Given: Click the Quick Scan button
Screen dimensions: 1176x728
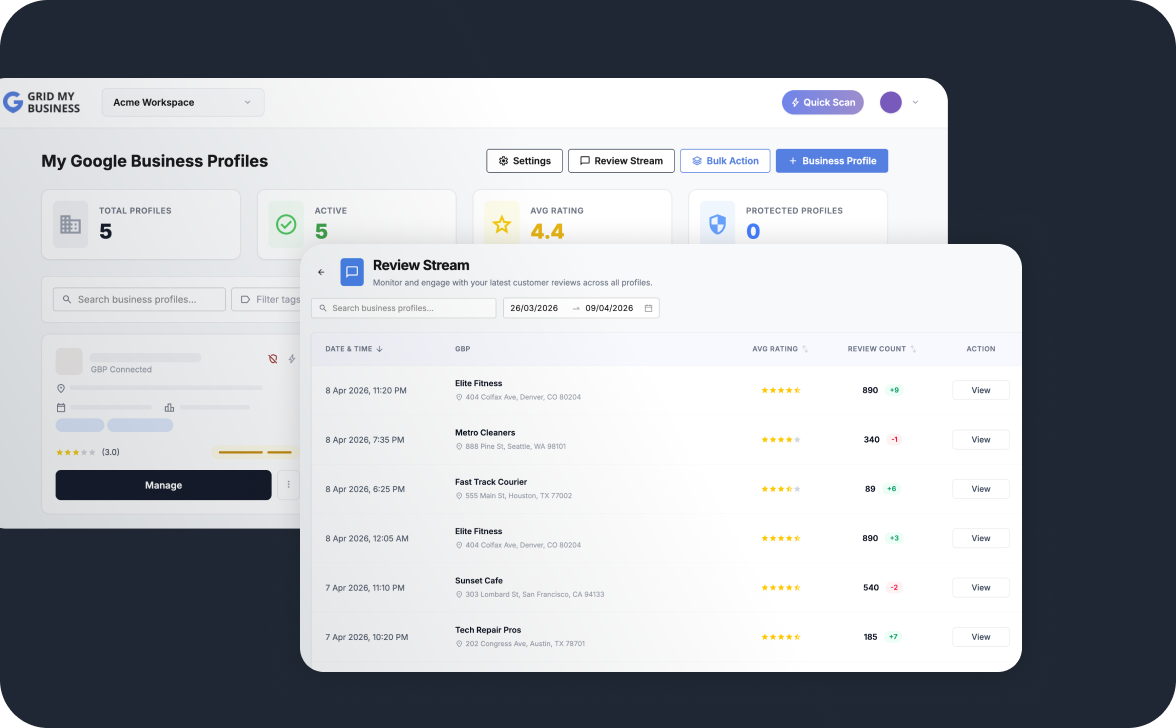Looking at the screenshot, I should click(x=823, y=102).
